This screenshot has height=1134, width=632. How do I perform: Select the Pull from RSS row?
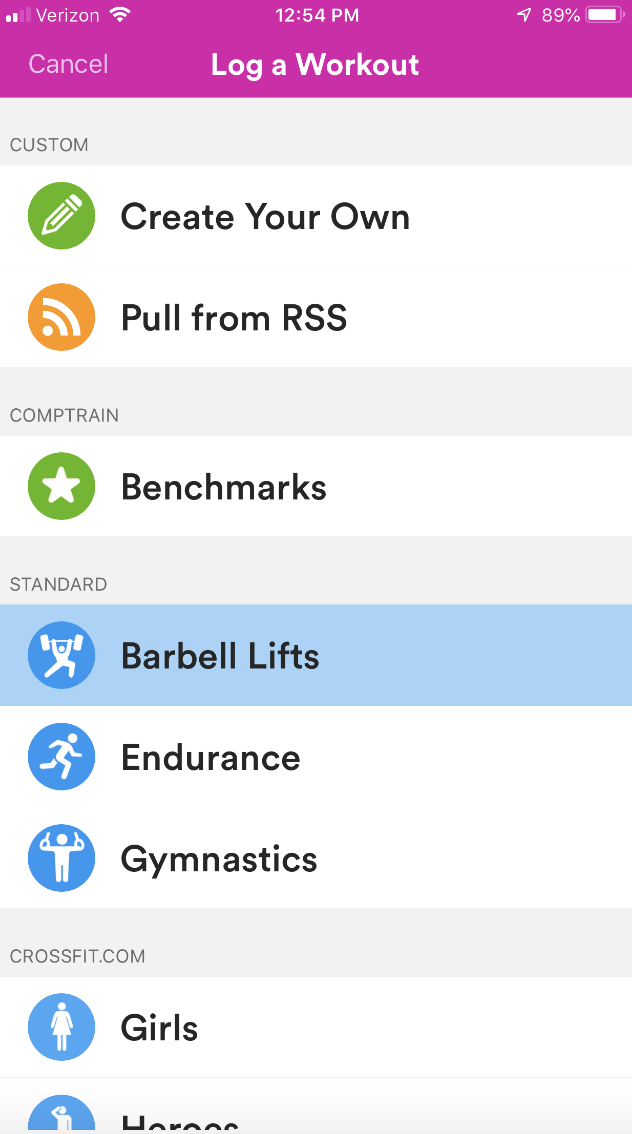coord(234,318)
